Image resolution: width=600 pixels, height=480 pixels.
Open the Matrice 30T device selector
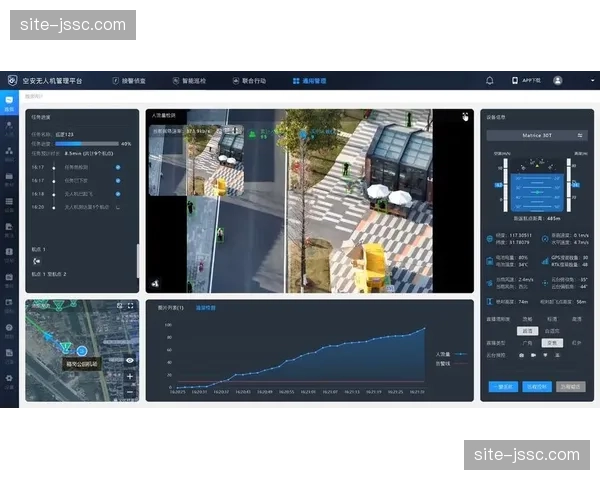(x=544, y=134)
